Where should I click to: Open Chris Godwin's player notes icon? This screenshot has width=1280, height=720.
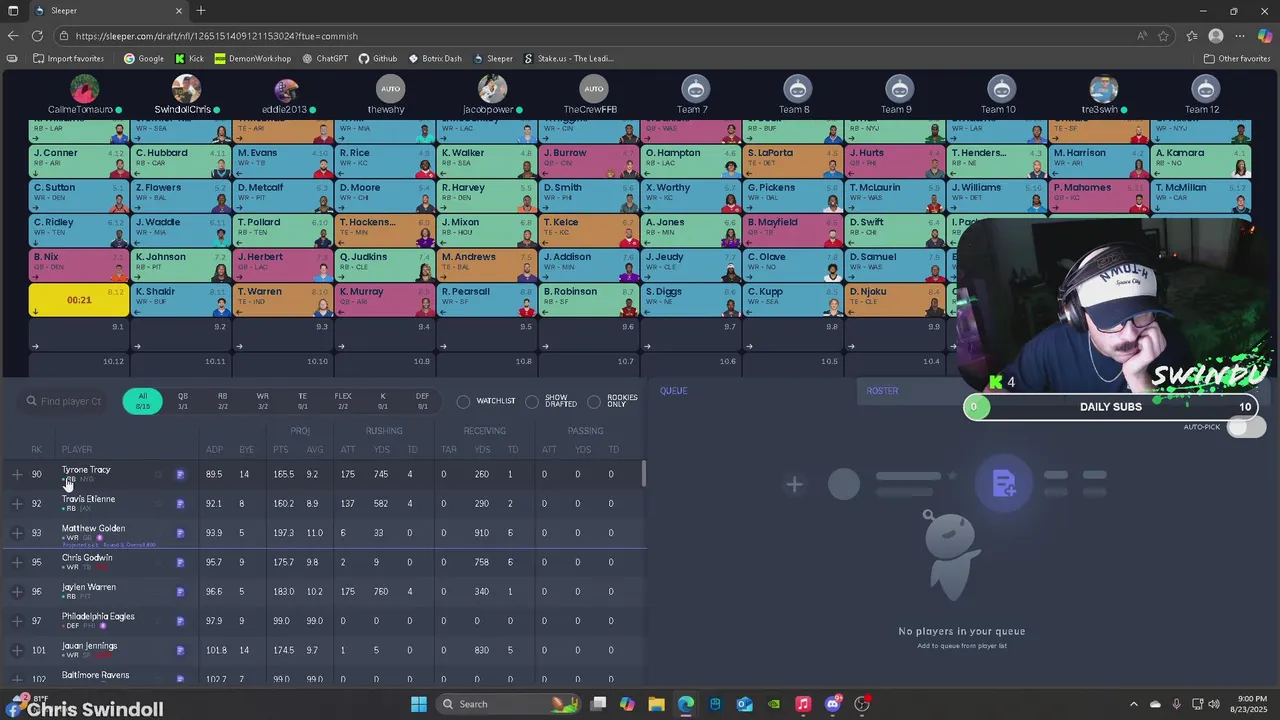tap(180, 562)
